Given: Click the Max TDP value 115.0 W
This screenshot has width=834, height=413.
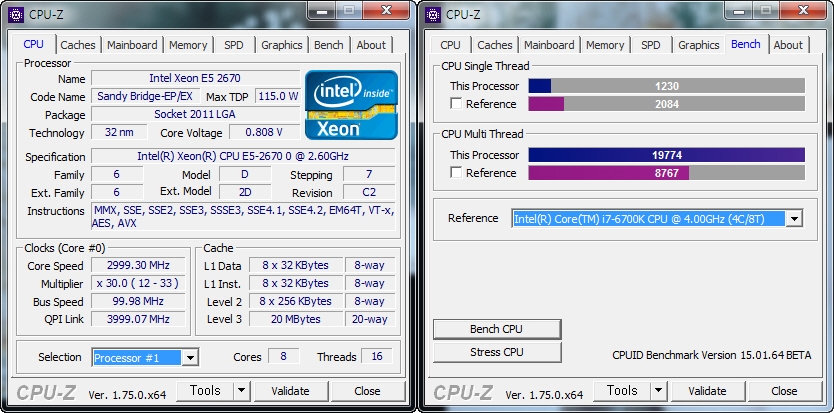Looking at the screenshot, I should pyautogui.click(x=278, y=96).
